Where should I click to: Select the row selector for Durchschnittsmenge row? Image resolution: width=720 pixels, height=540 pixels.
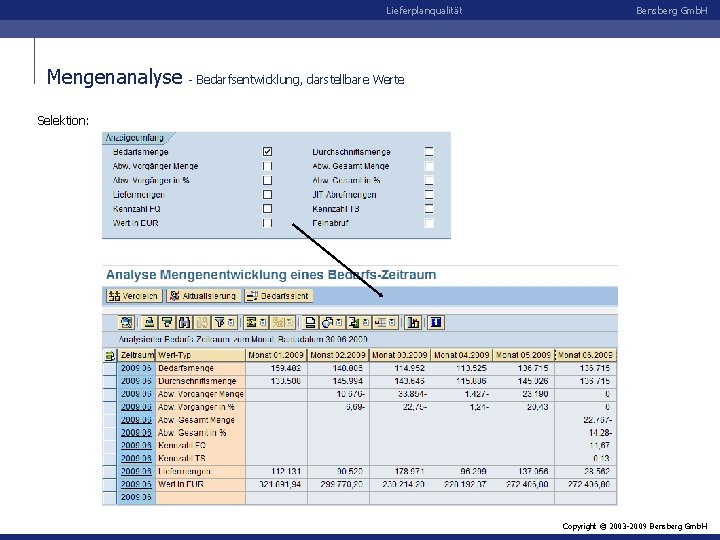110,381
